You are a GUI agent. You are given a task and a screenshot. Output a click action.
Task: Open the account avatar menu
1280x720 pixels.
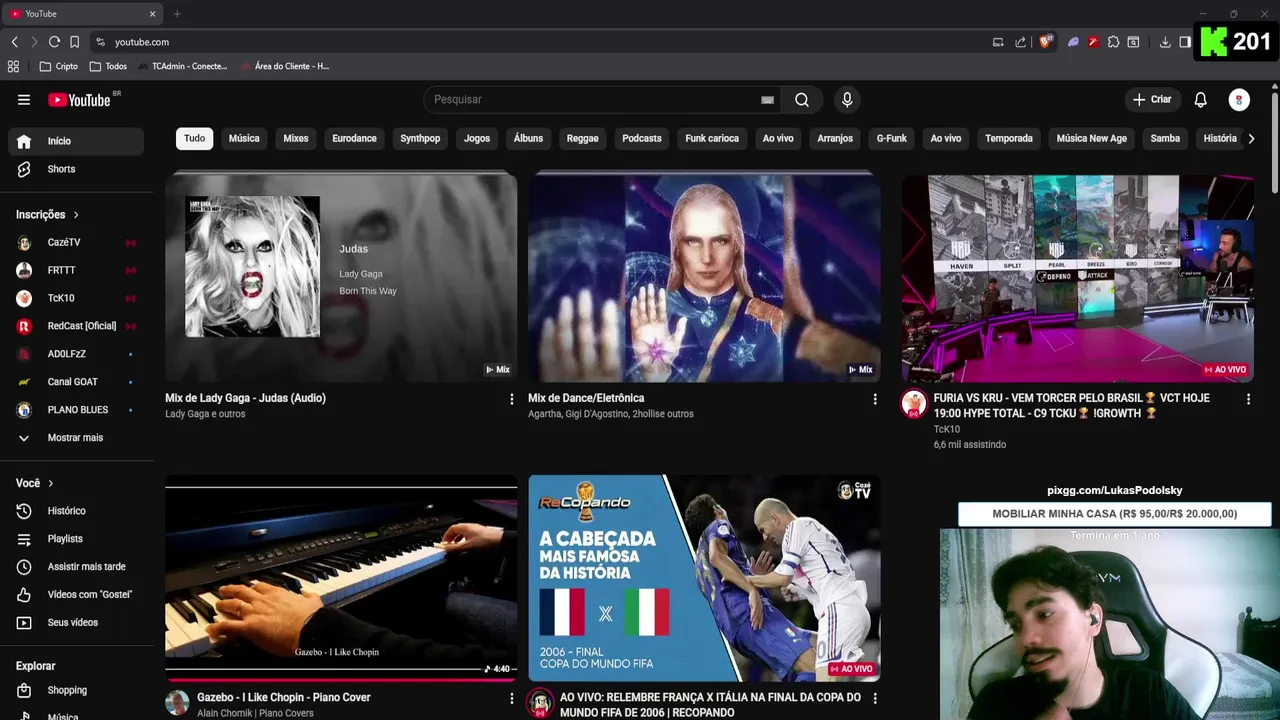point(1239,99)
